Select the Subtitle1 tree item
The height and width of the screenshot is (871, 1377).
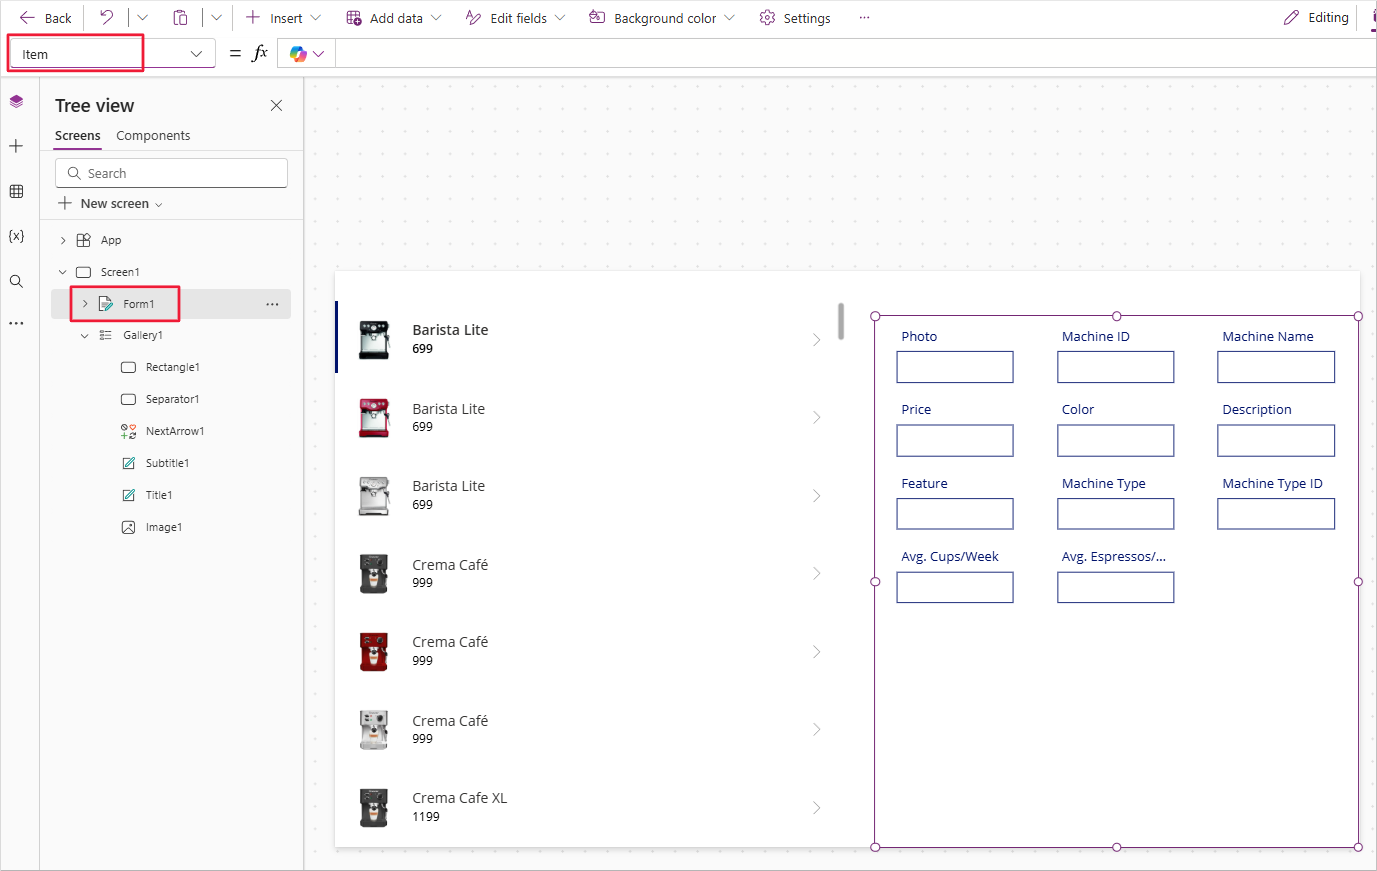(x=166, y=462)
